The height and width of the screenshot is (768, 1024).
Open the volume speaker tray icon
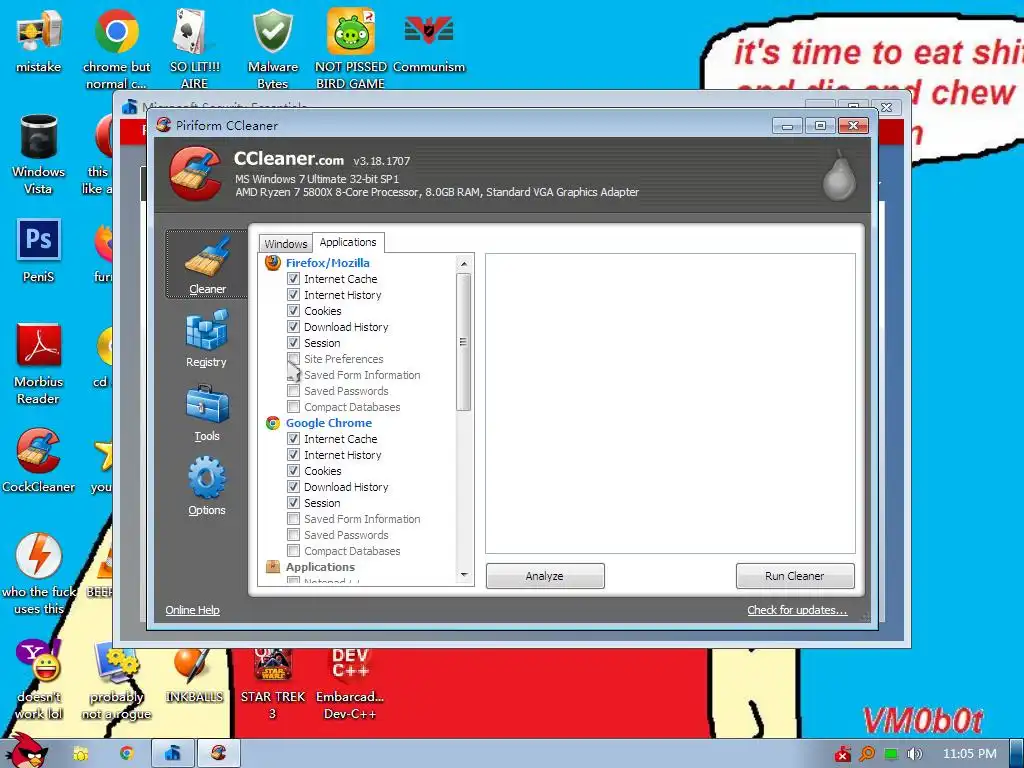click(x=915, y=754)
